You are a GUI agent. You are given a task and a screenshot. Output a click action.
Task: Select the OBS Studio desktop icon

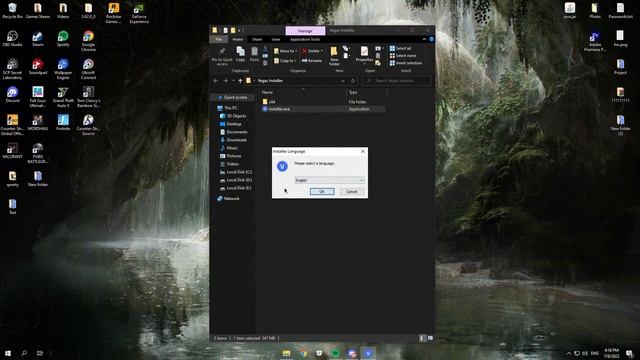(13, 39)
